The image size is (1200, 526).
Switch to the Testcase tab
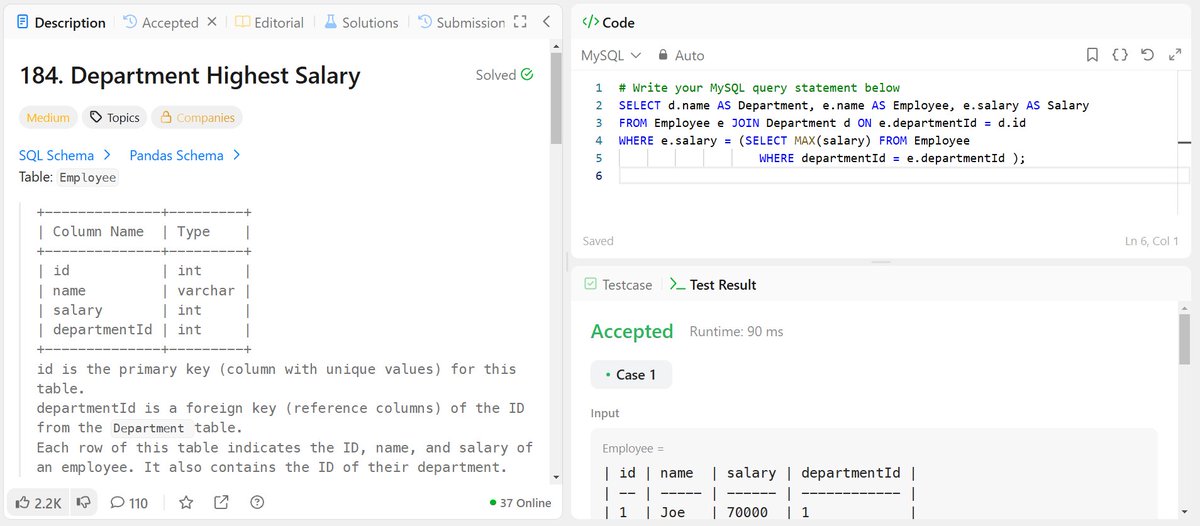point(617,285)
